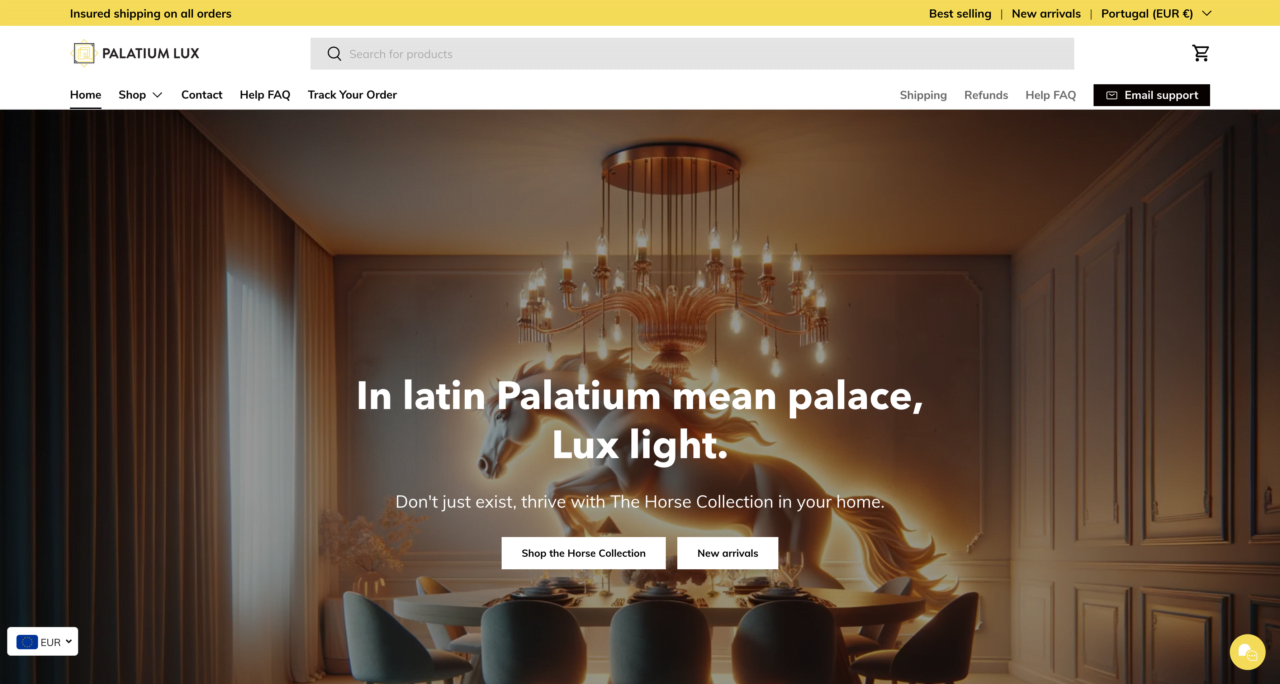Open the Contact menu item

point(202,95)
